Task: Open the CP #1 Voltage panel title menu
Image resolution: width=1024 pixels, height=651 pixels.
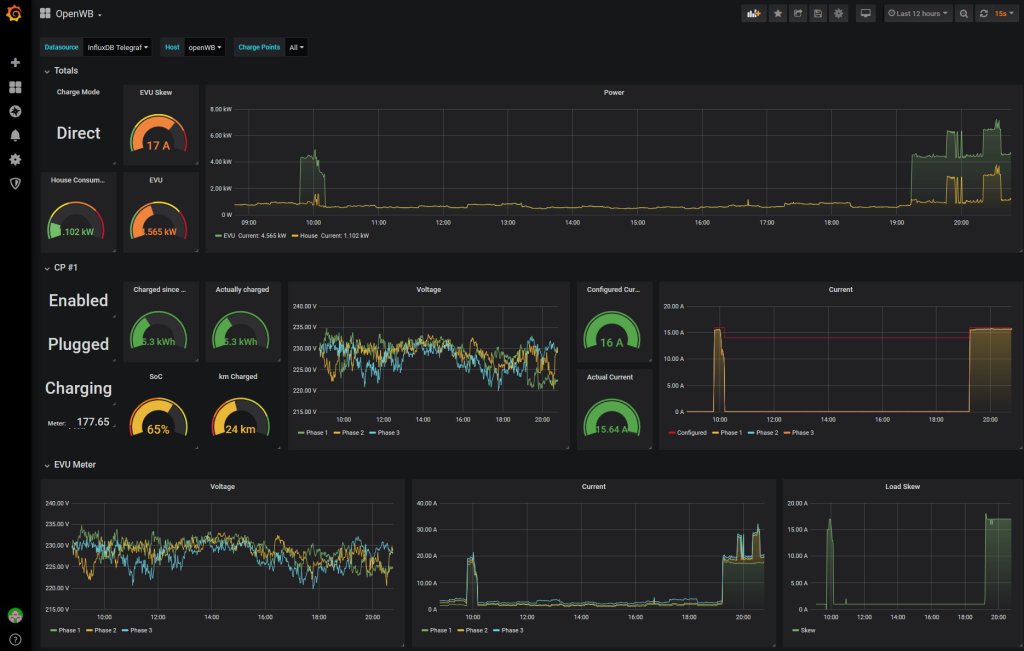Action: click(428, 290)
